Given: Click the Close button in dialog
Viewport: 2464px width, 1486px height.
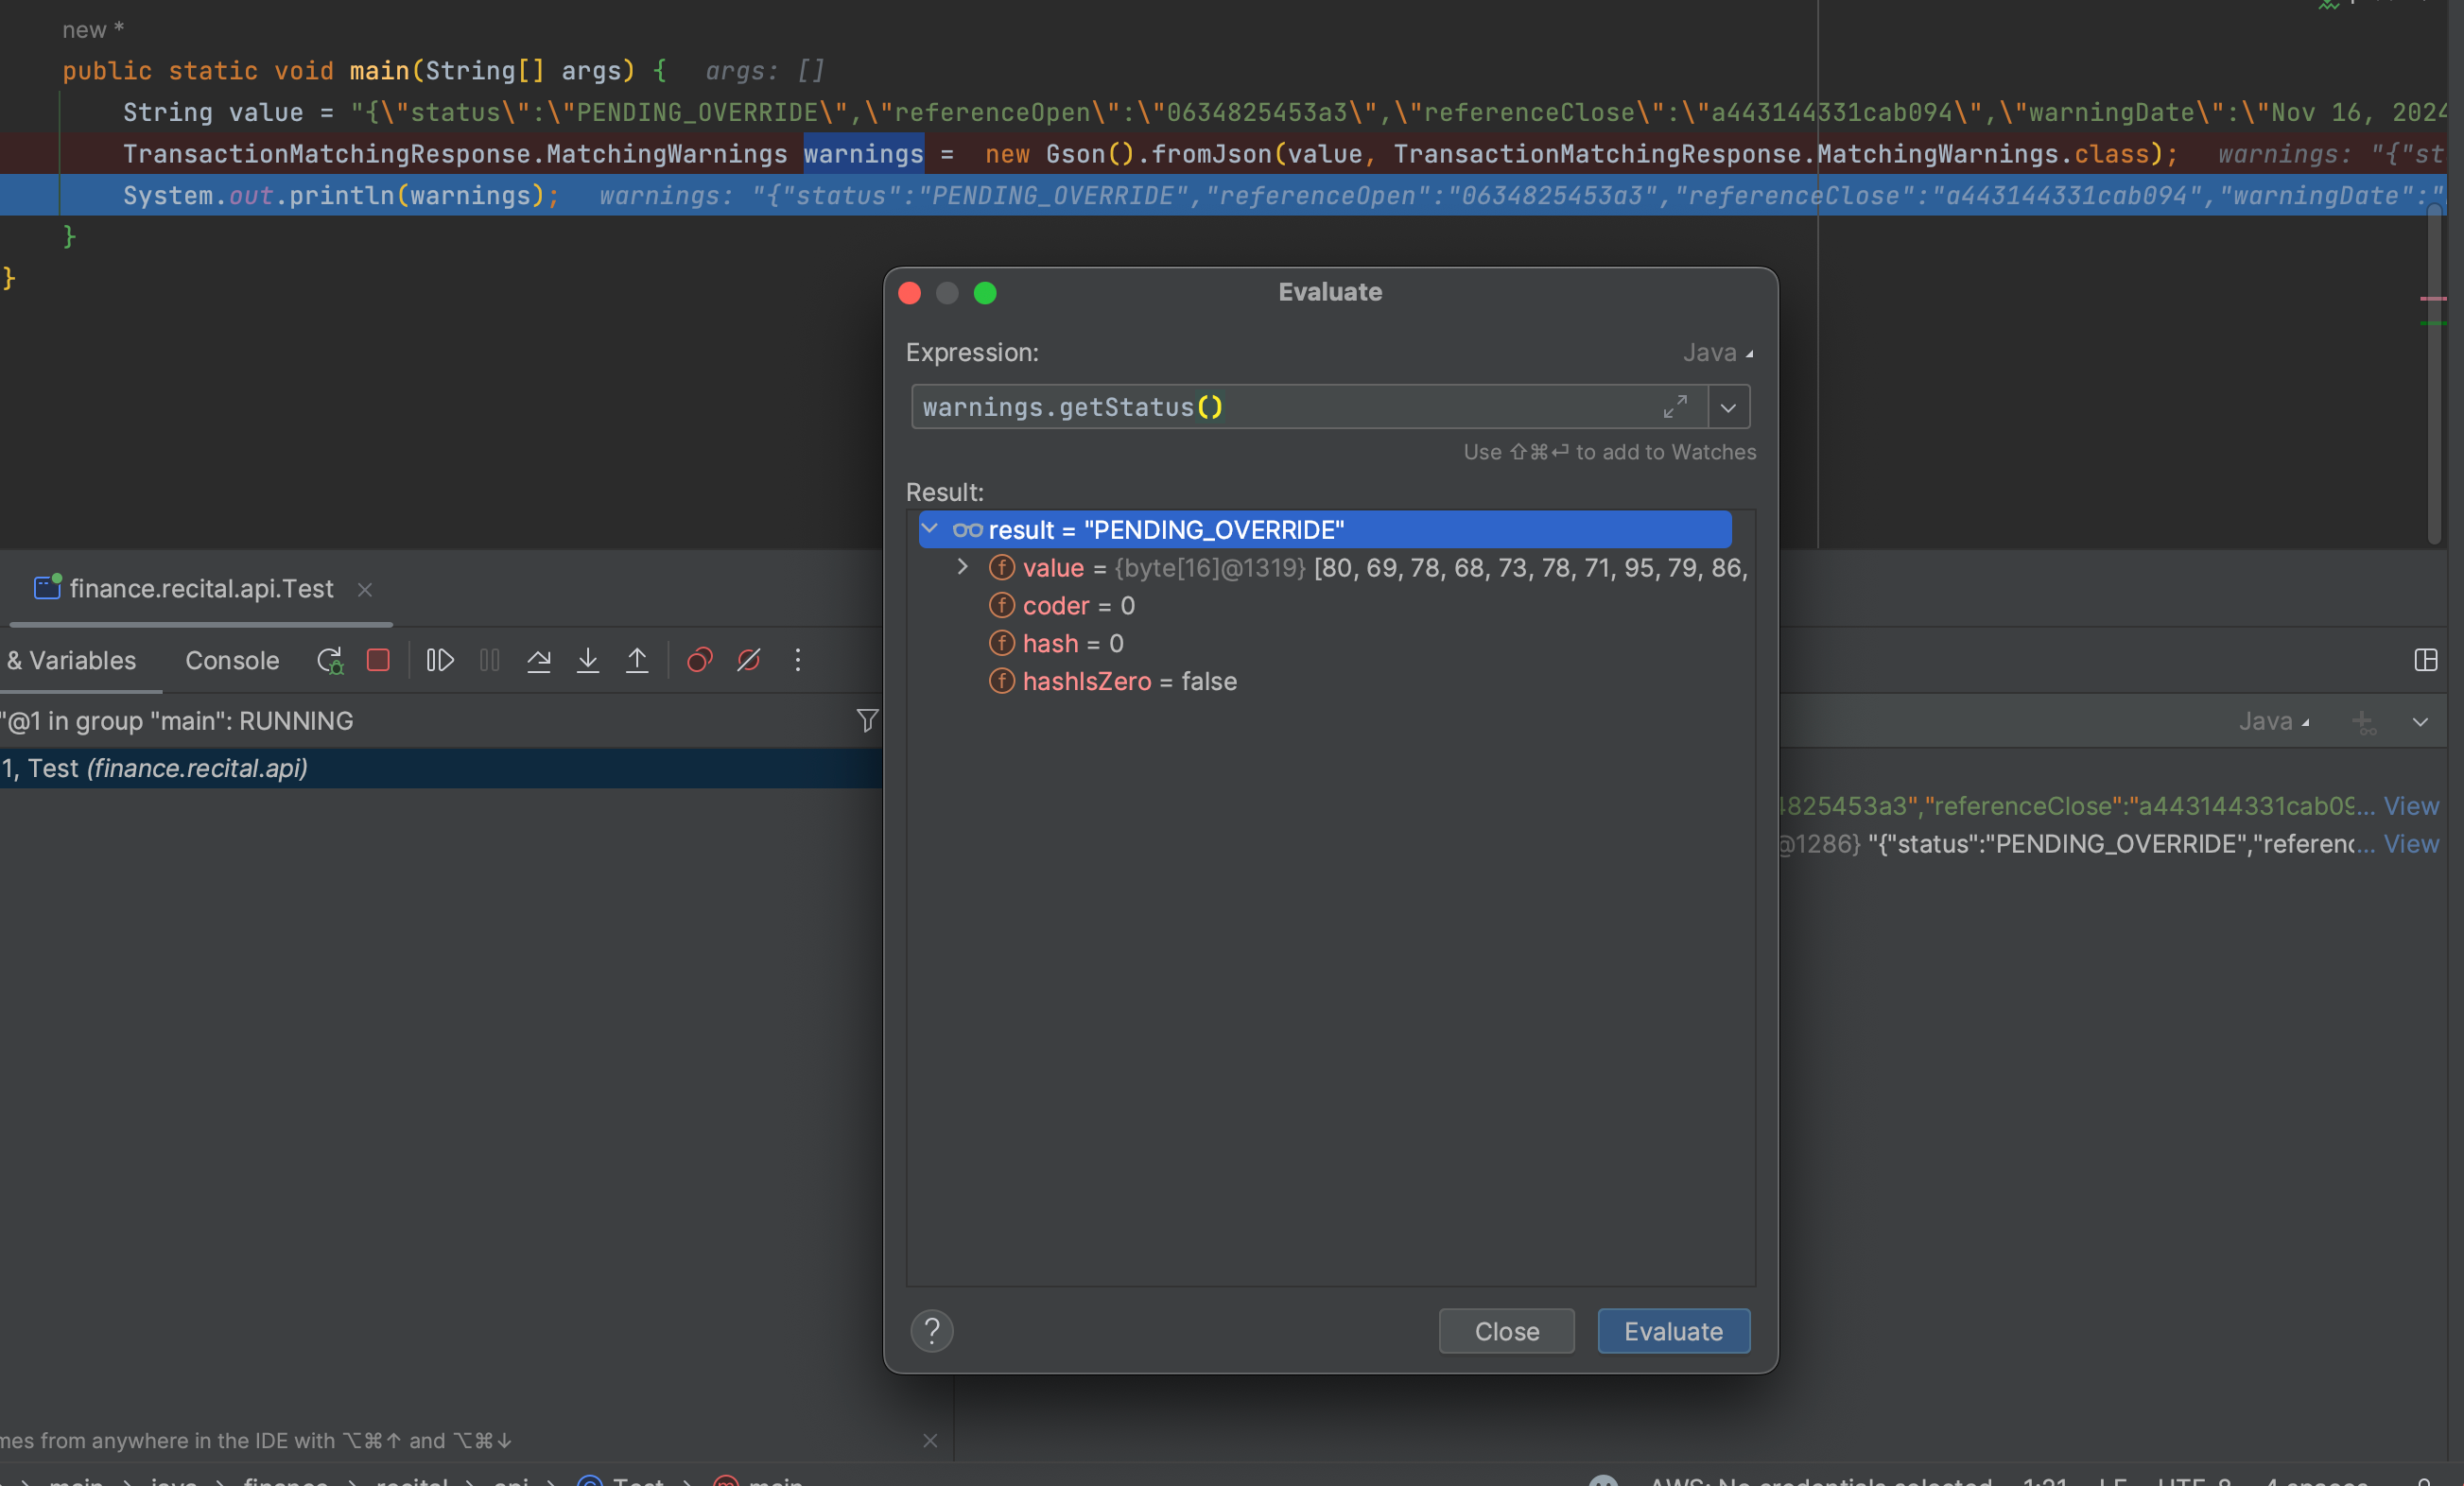Looking at the screenshot, I should click(1506, 1331).
